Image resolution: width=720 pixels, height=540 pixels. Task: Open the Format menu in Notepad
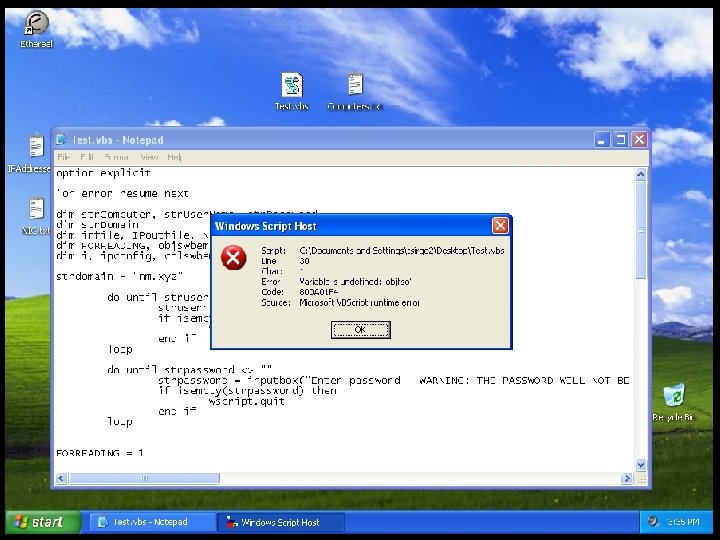[x=116, y=158]
